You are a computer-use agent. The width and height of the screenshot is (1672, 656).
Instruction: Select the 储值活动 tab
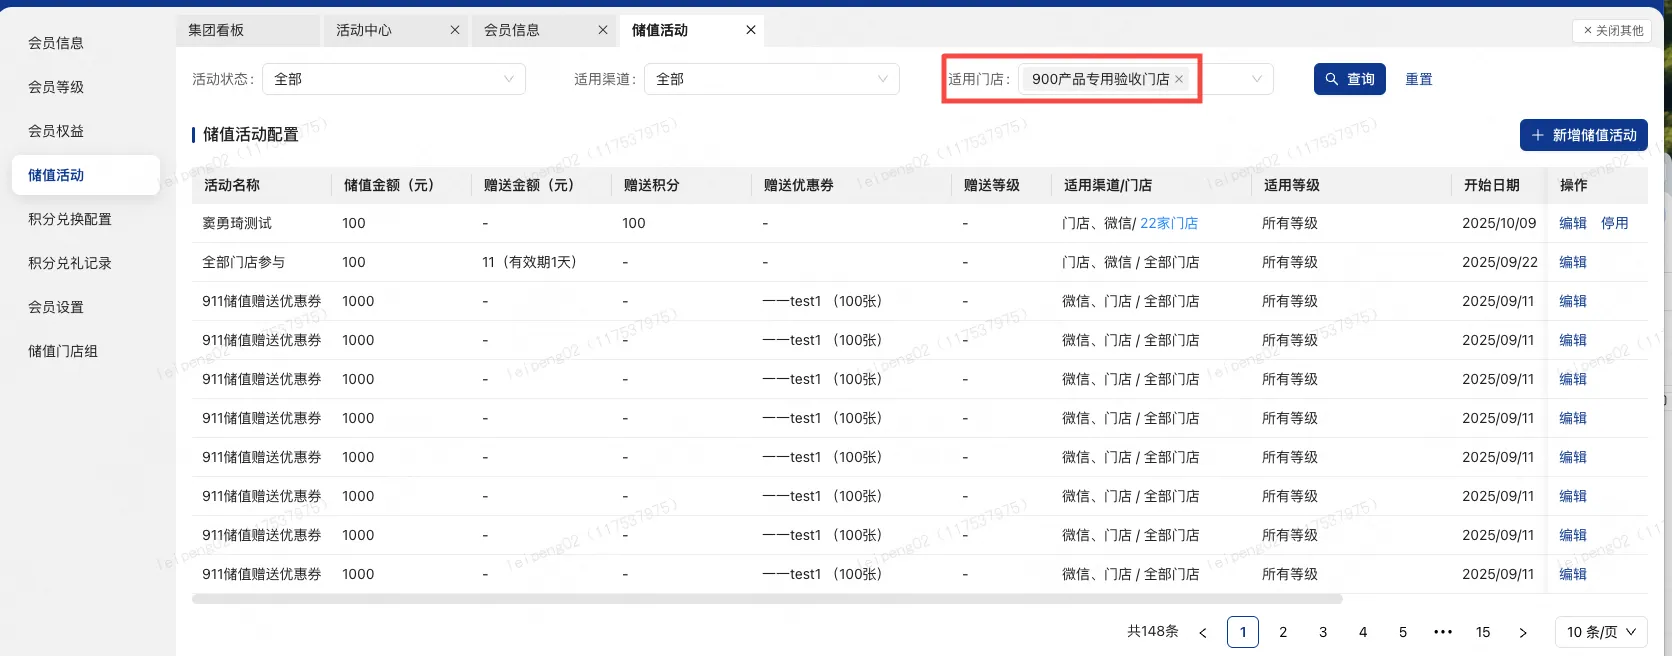point(692,30)
